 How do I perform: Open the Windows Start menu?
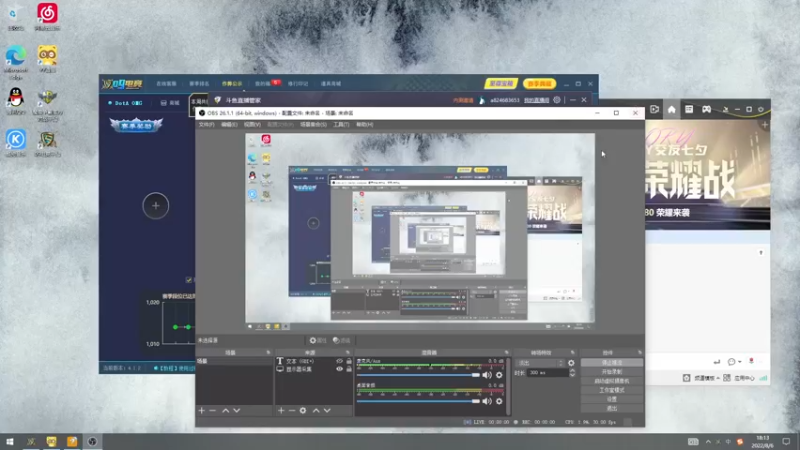point(10,441)
